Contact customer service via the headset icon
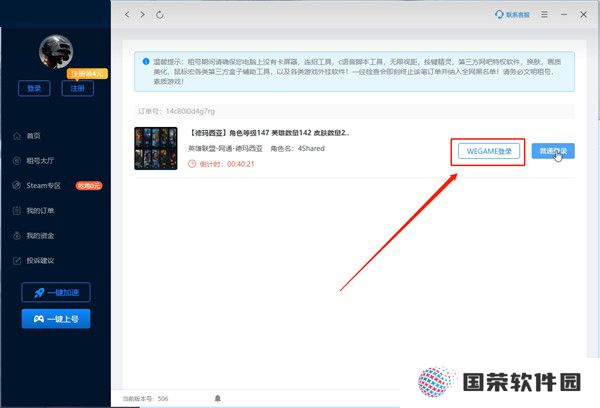 click(x=499, y=14)
